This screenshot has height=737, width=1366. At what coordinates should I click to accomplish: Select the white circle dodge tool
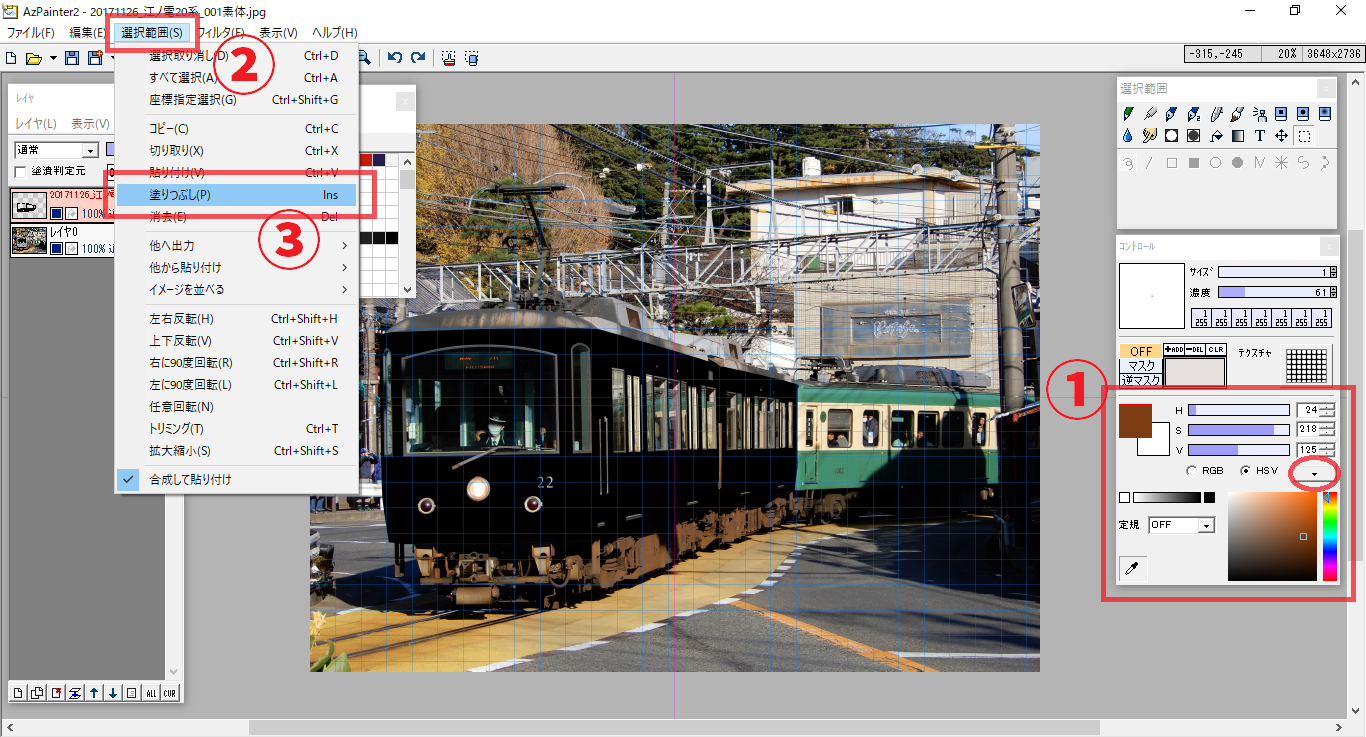[1171, 135]
